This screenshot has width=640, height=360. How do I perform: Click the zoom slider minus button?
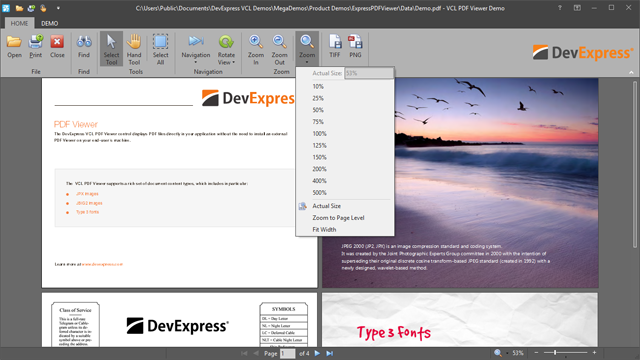click(536, 353)
